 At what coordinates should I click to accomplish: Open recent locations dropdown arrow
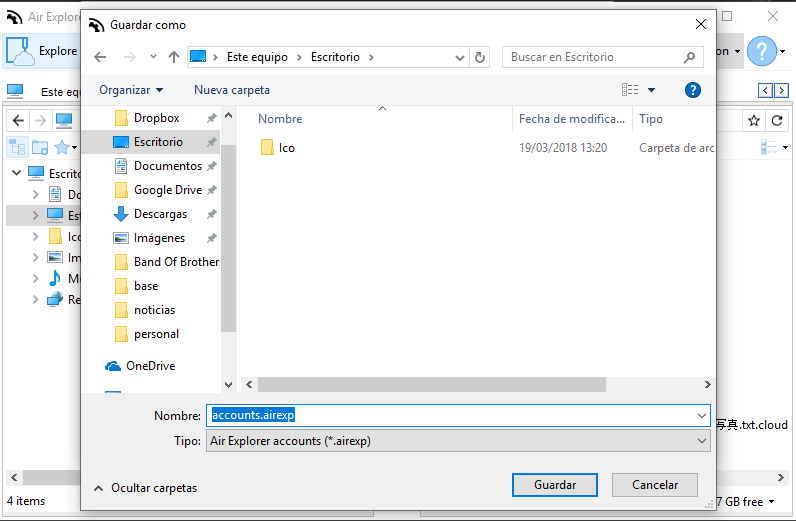(x=153, y=57)
